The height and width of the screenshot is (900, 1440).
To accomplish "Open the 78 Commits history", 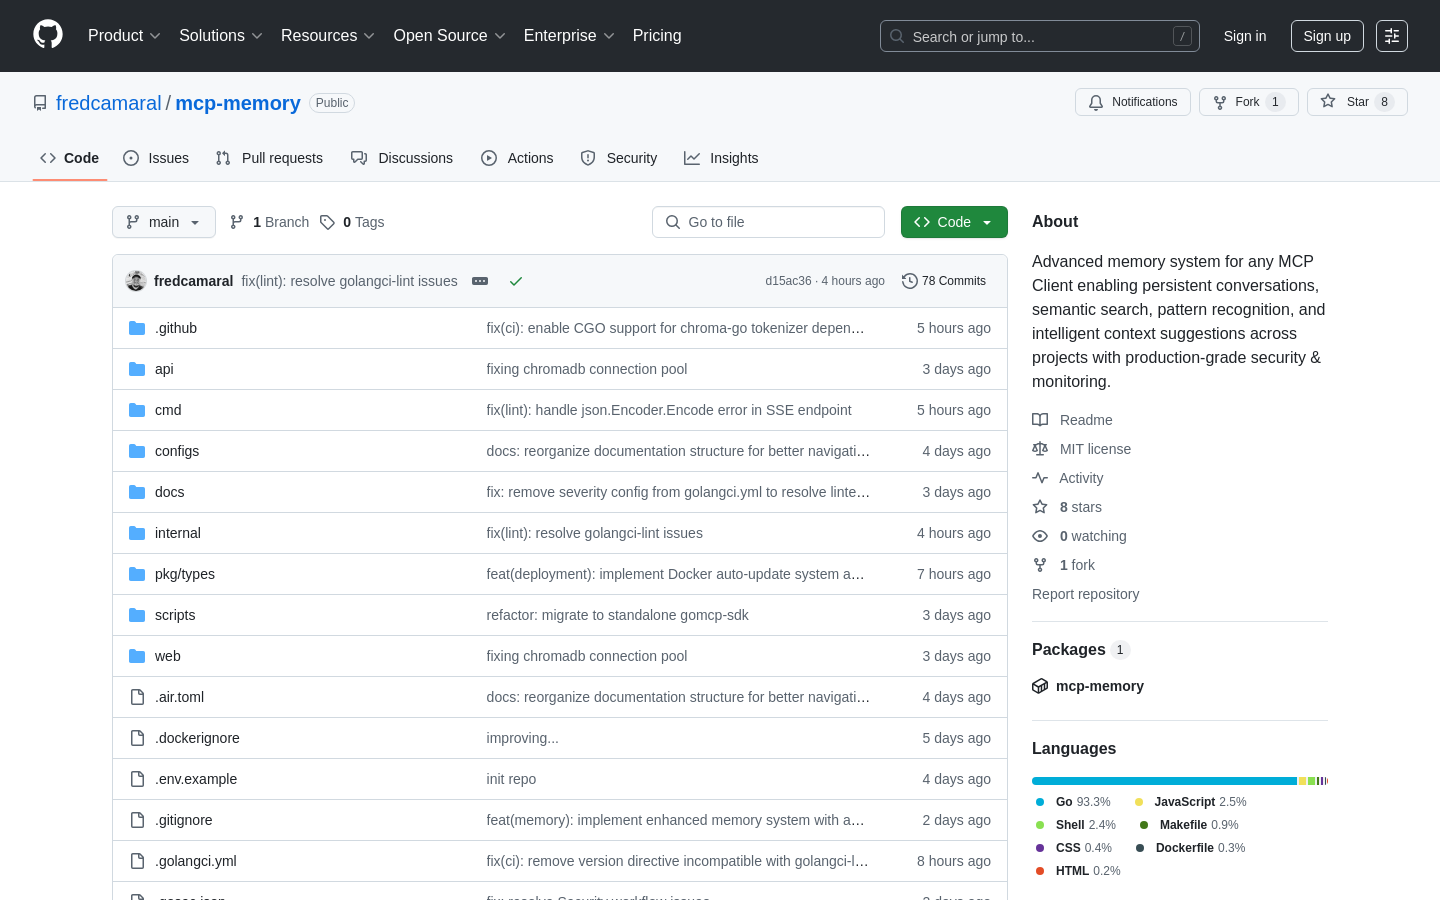I will 944,281.
